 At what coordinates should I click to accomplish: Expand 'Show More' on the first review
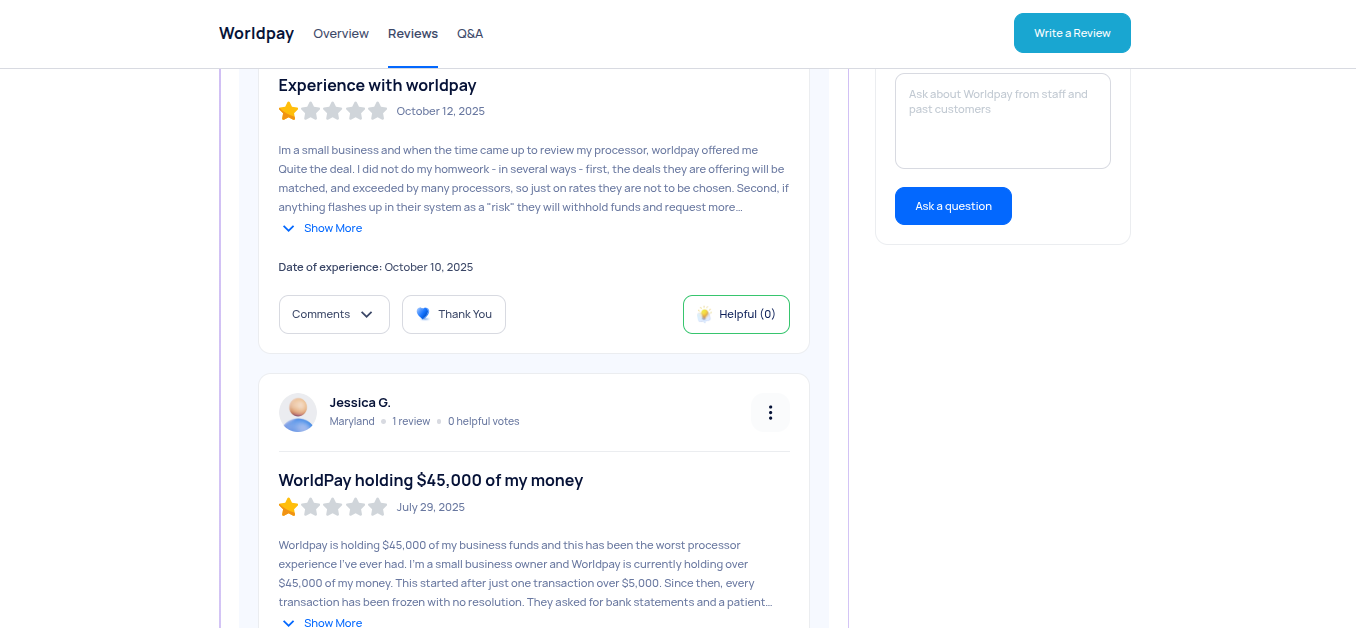322,228
